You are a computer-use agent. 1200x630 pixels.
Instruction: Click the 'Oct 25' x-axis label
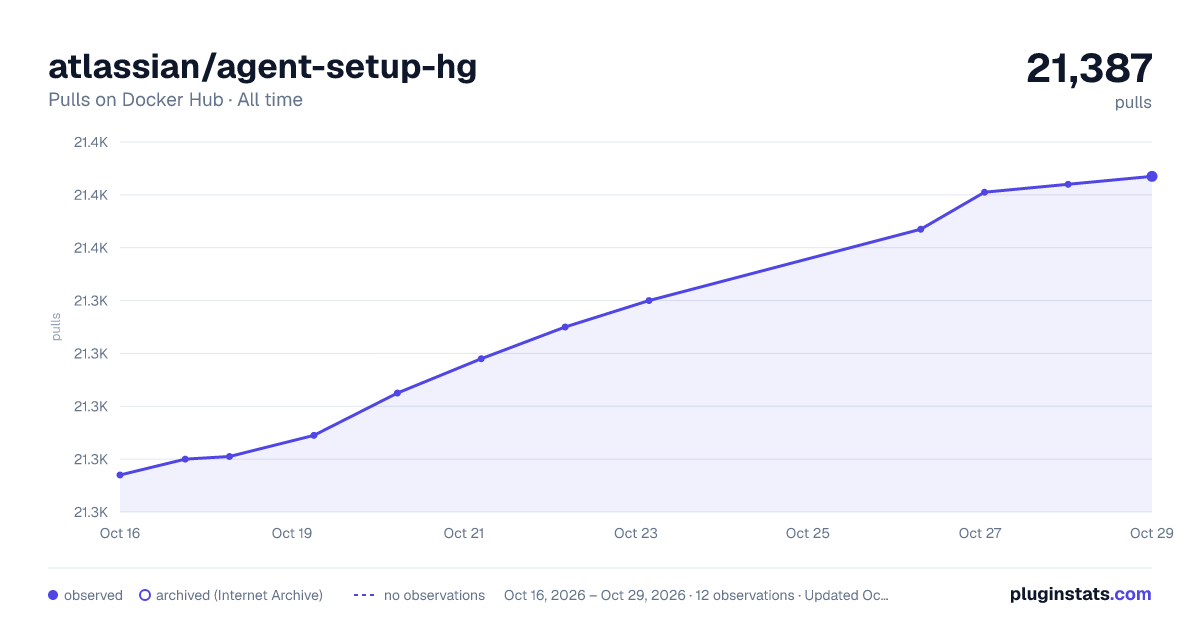808,533
